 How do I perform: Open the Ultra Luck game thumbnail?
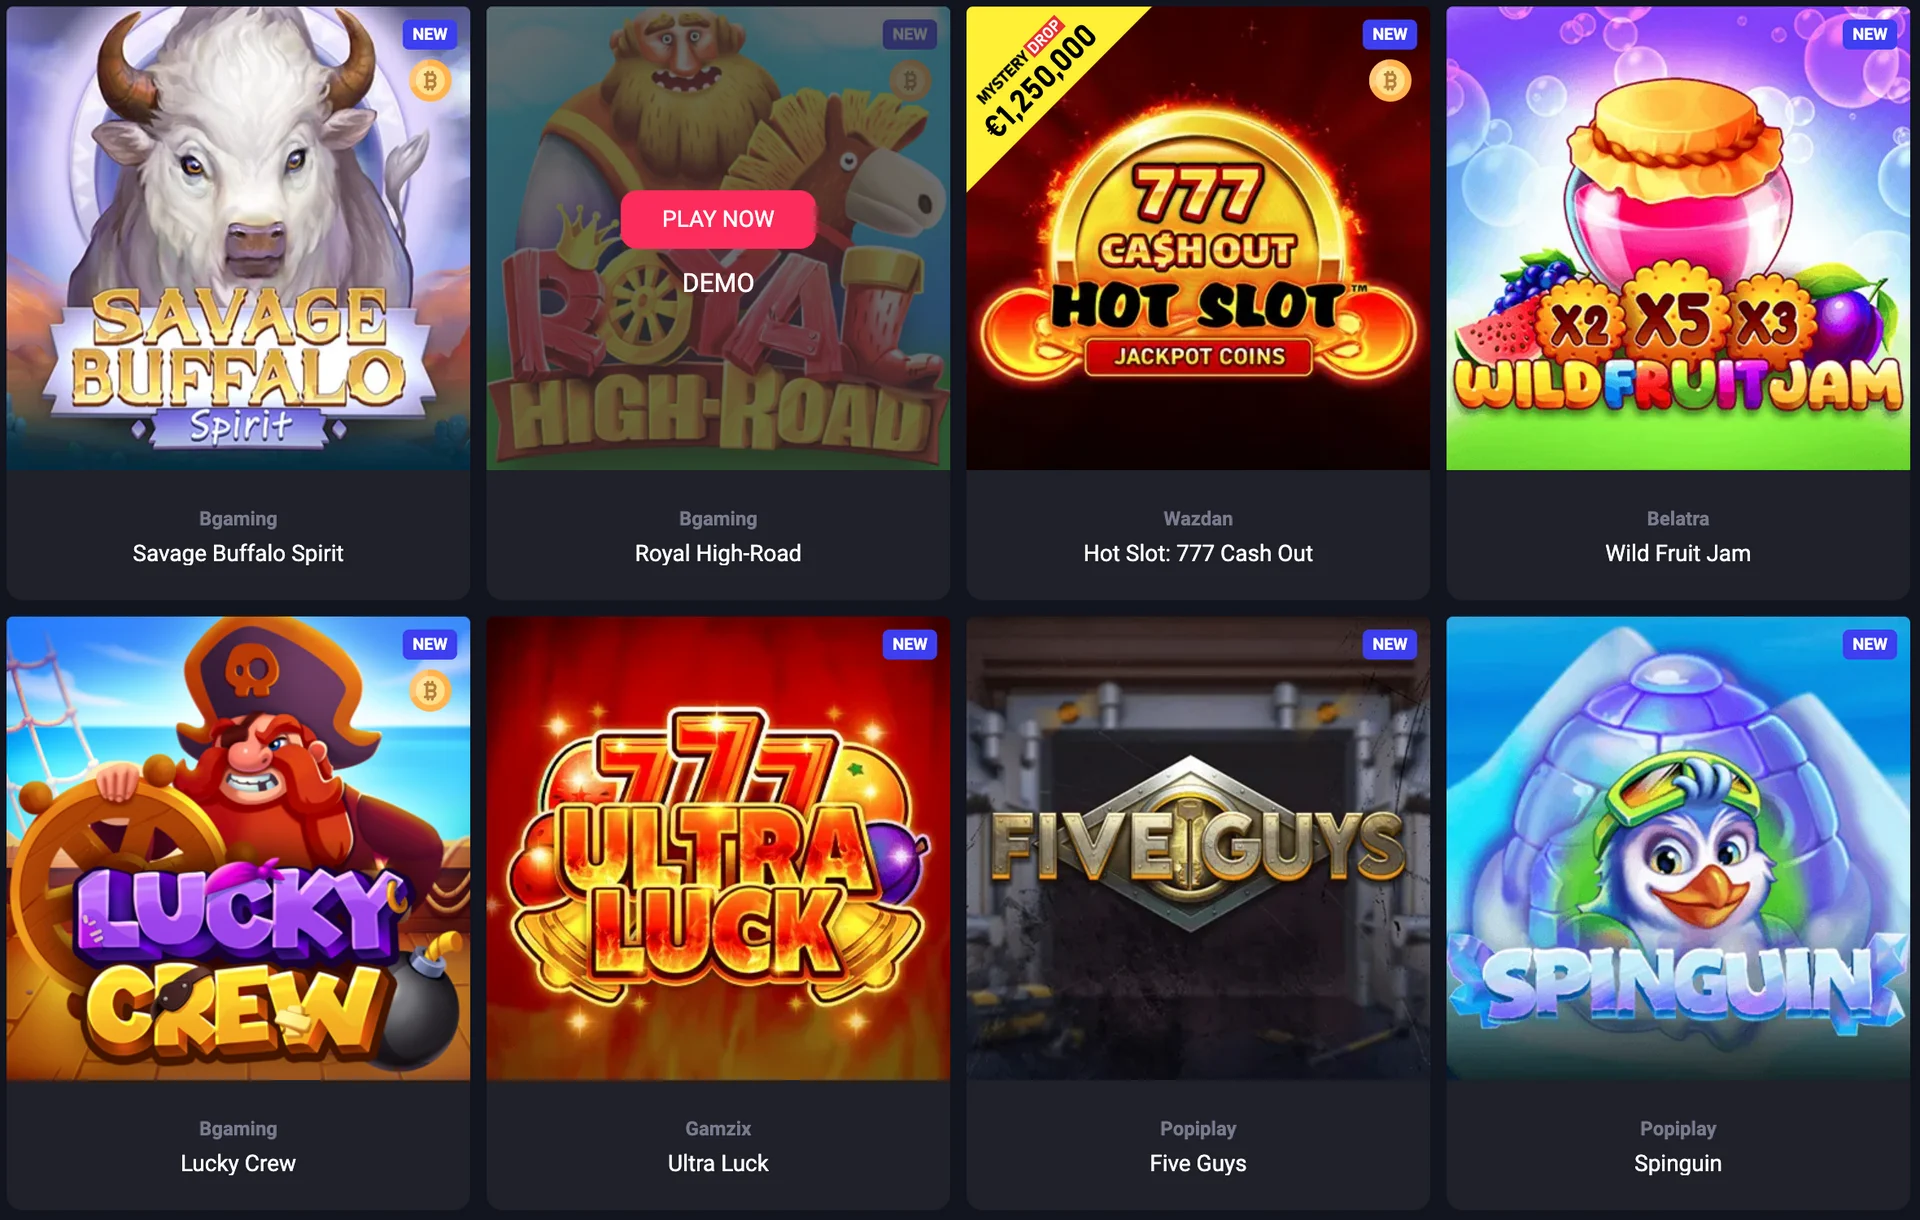tap(718, 848)
